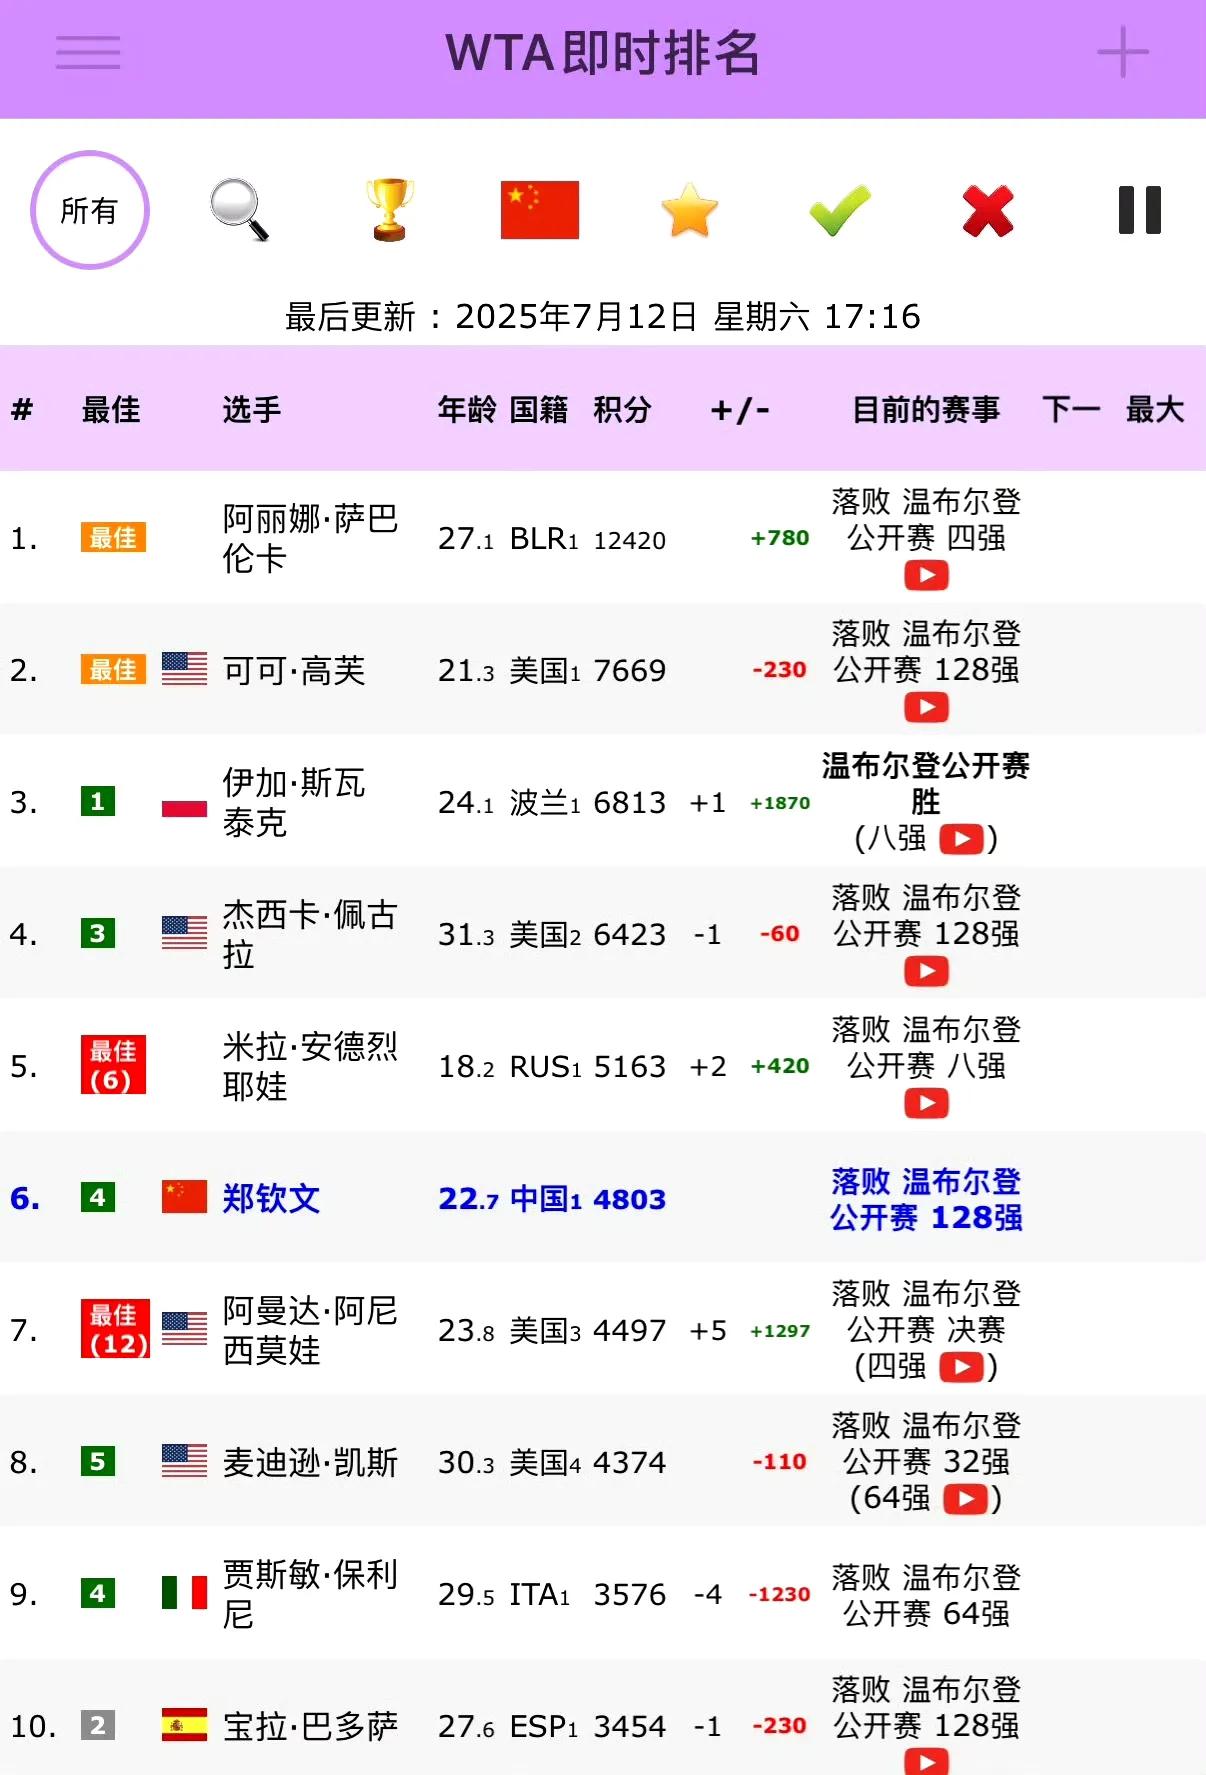Play video for 杰西卡·佩古拉 match
1206x1775 pixels.
point(927,971)
